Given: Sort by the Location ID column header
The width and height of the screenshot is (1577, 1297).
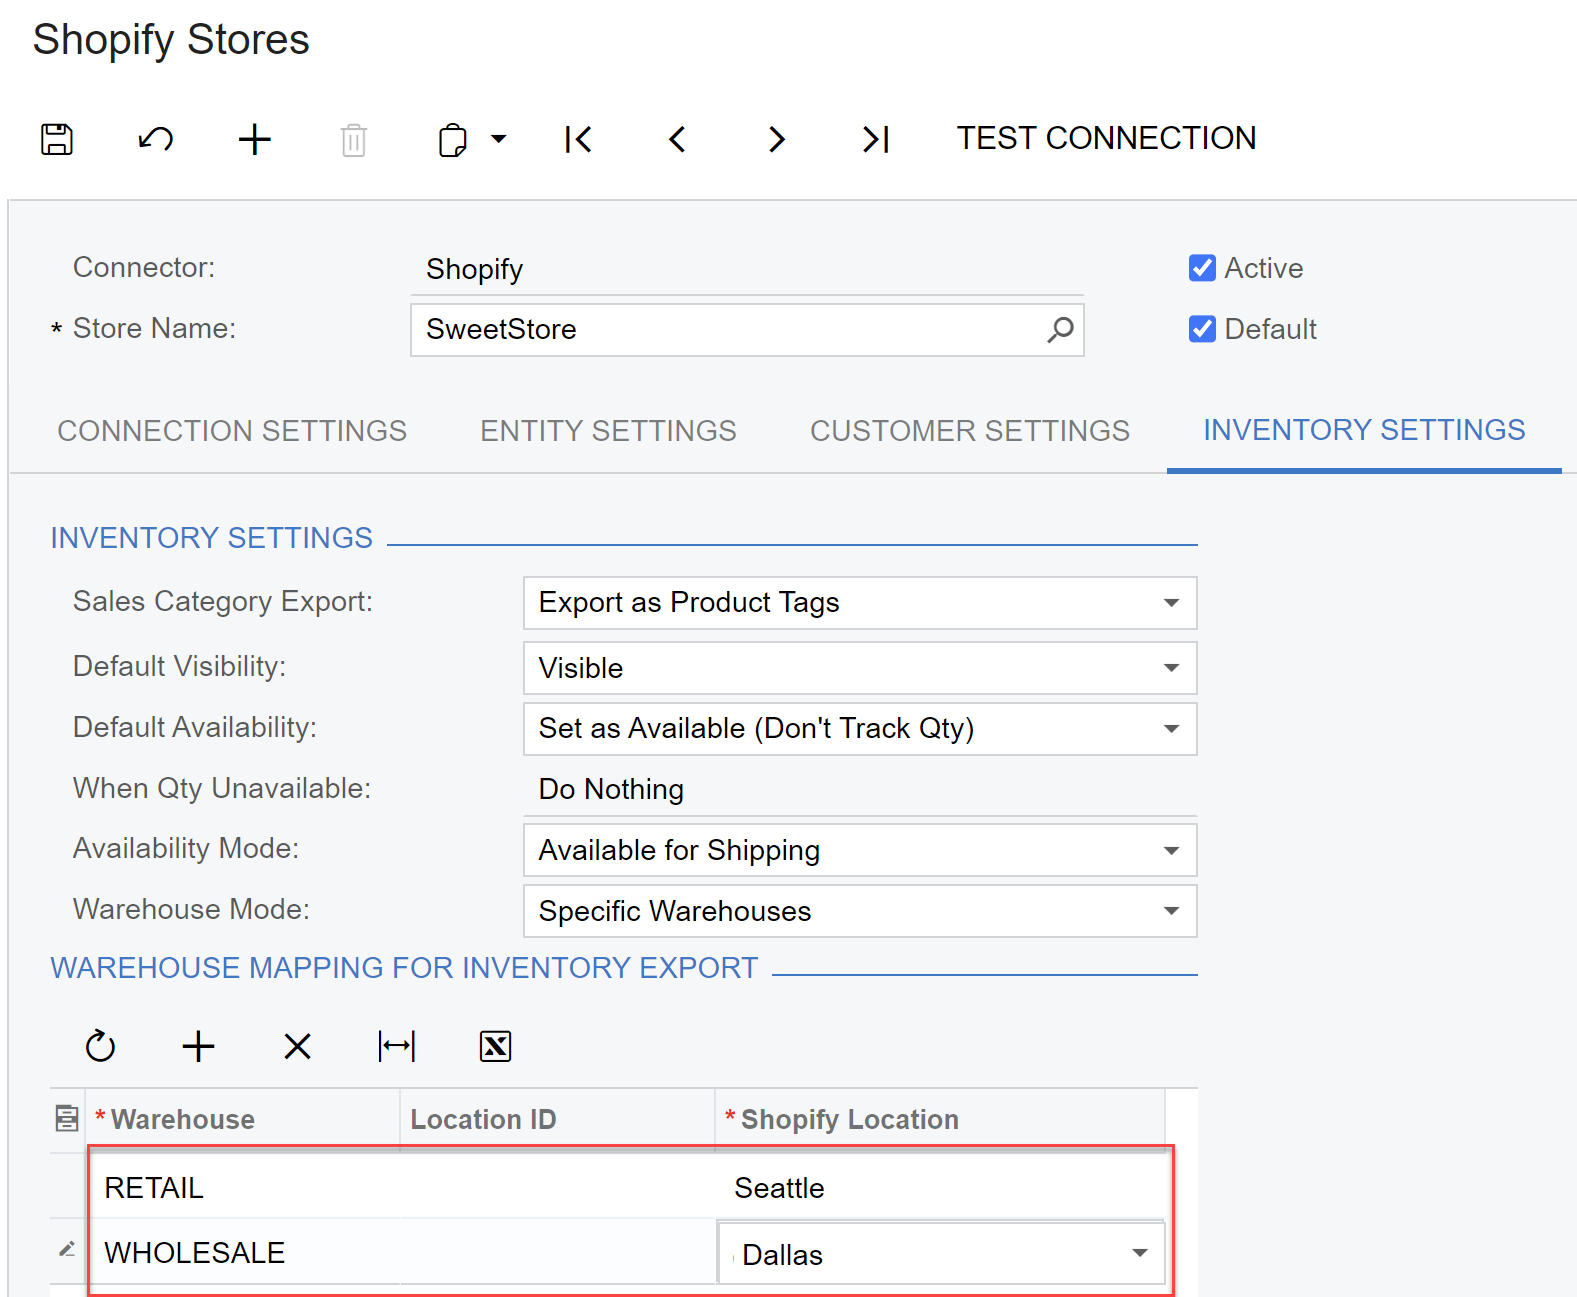Looking at the screenshot, I should pos(557,1120).
